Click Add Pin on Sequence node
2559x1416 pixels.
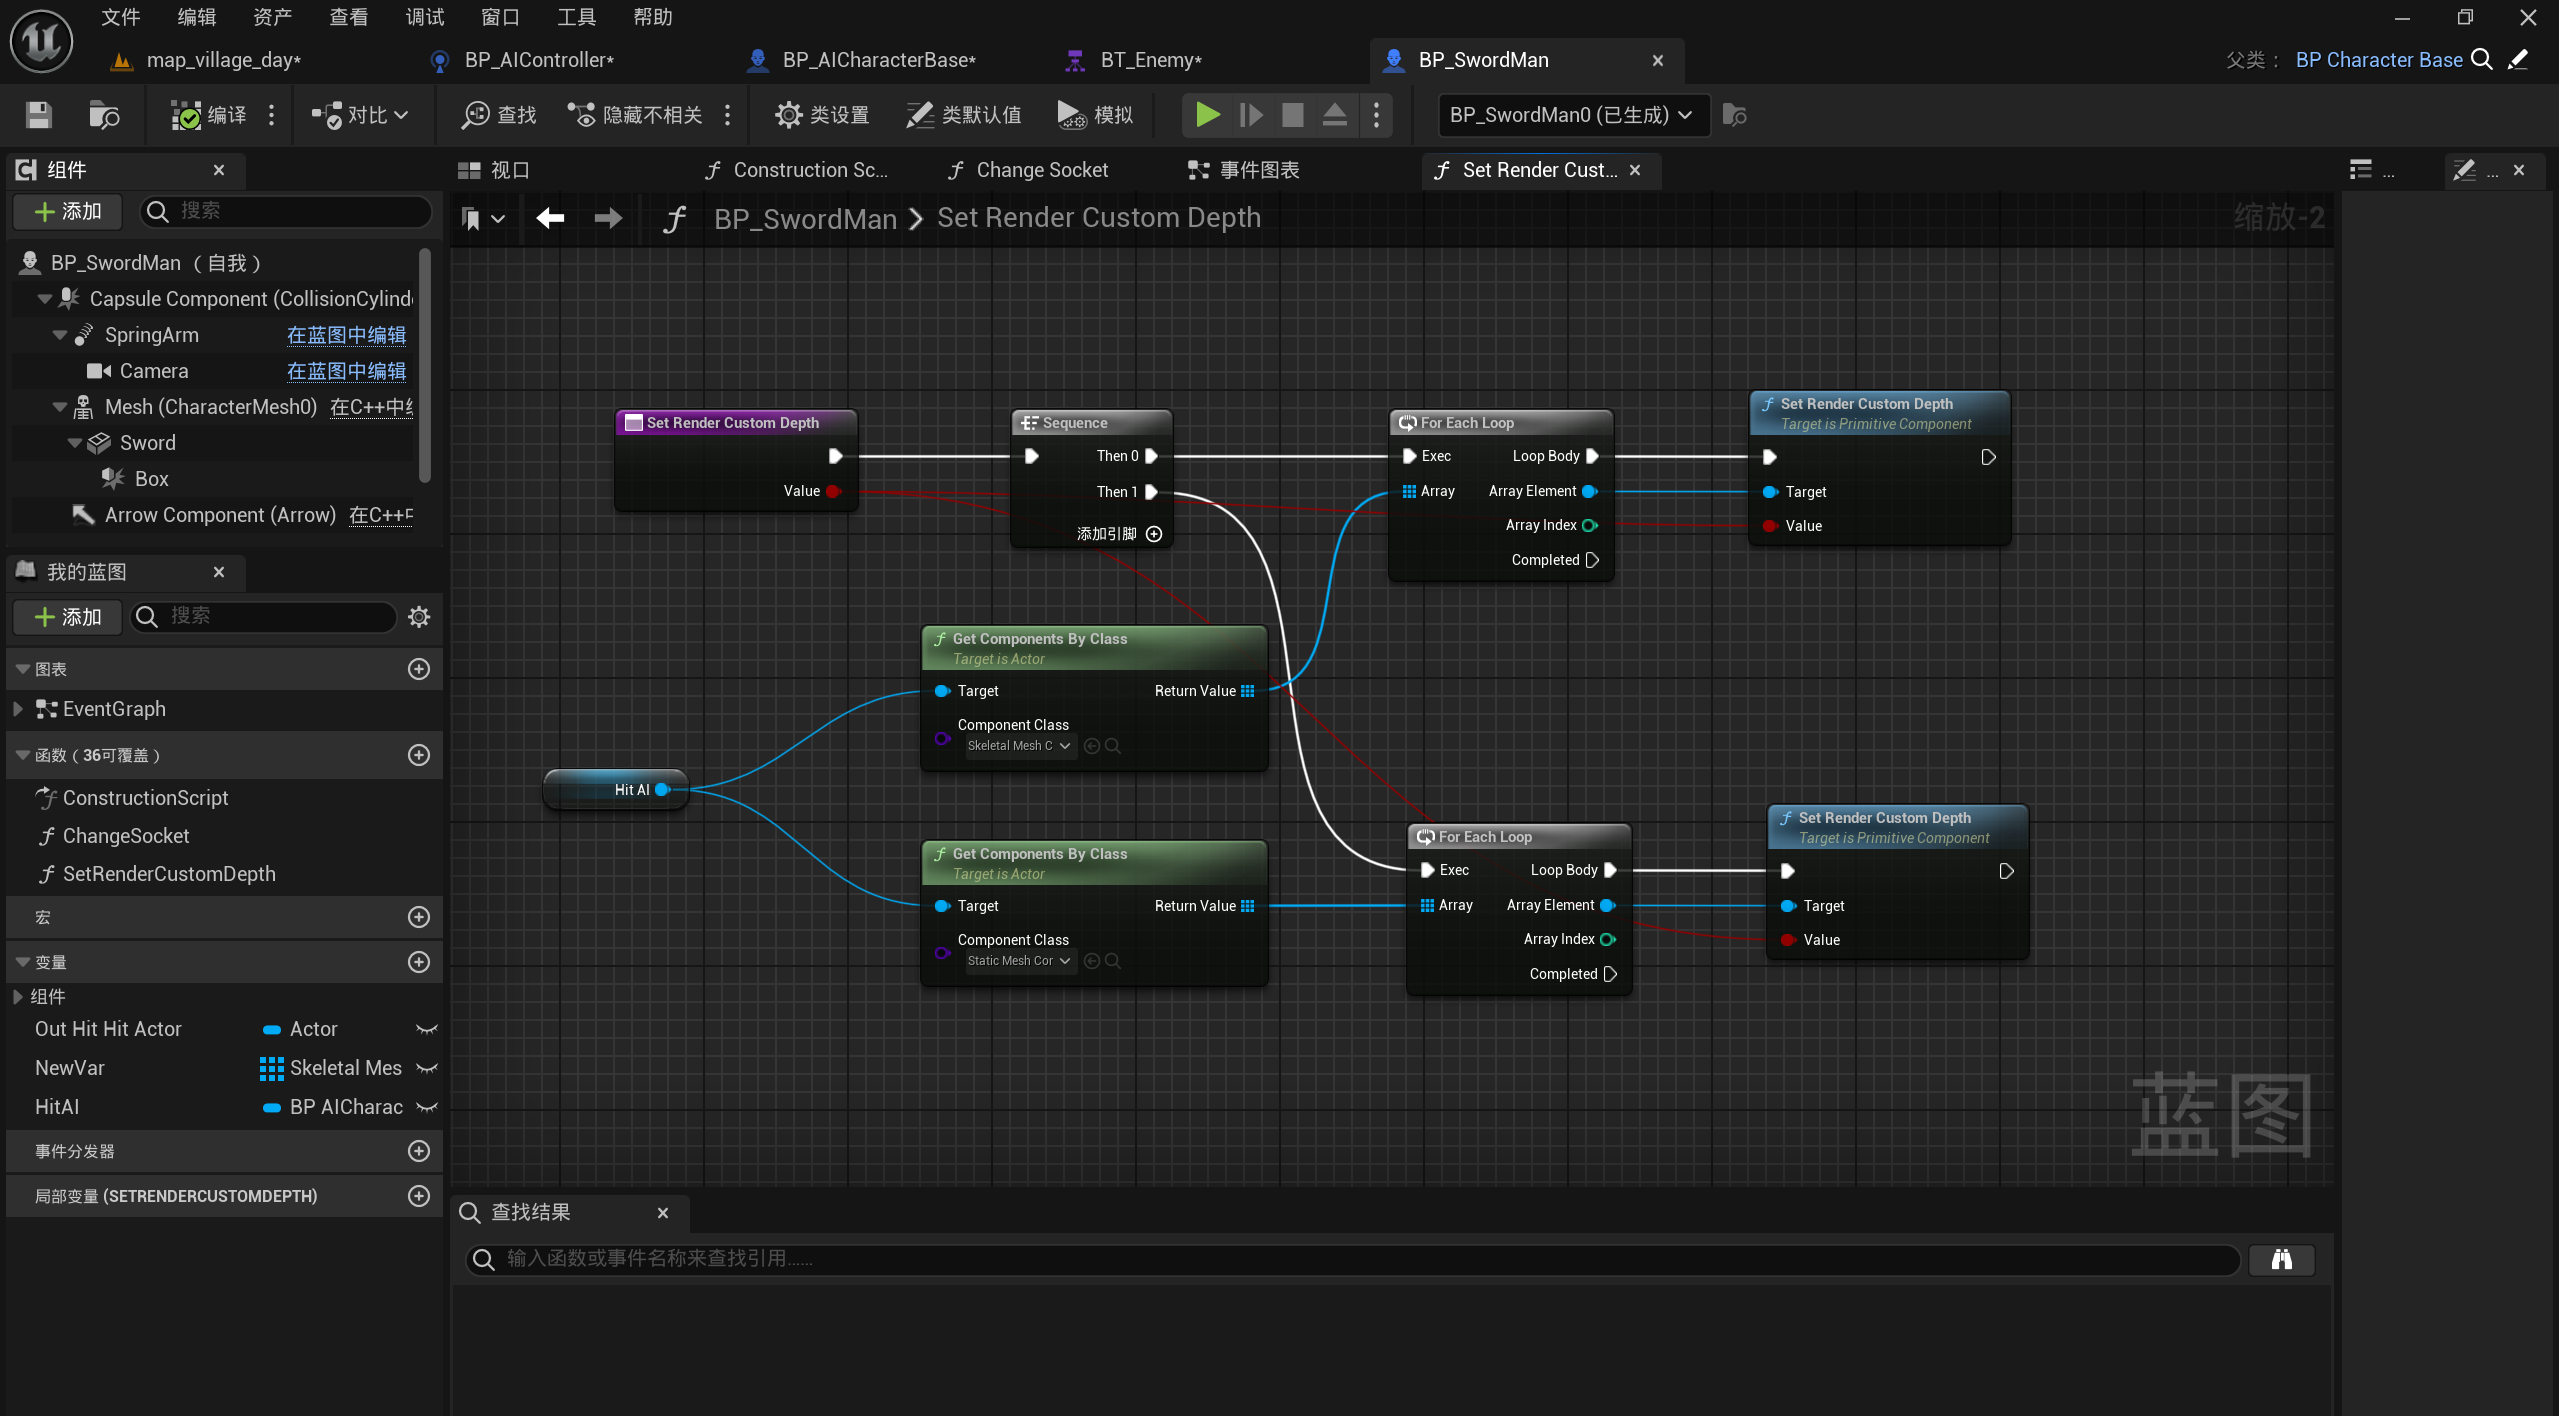pos(1153,534)
